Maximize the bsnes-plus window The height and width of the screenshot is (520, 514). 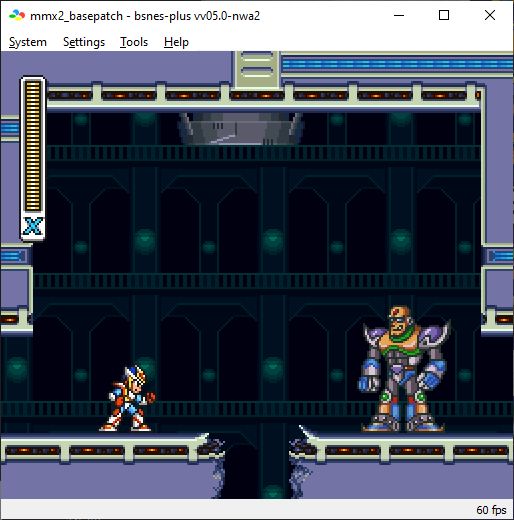tap(444, 15)
